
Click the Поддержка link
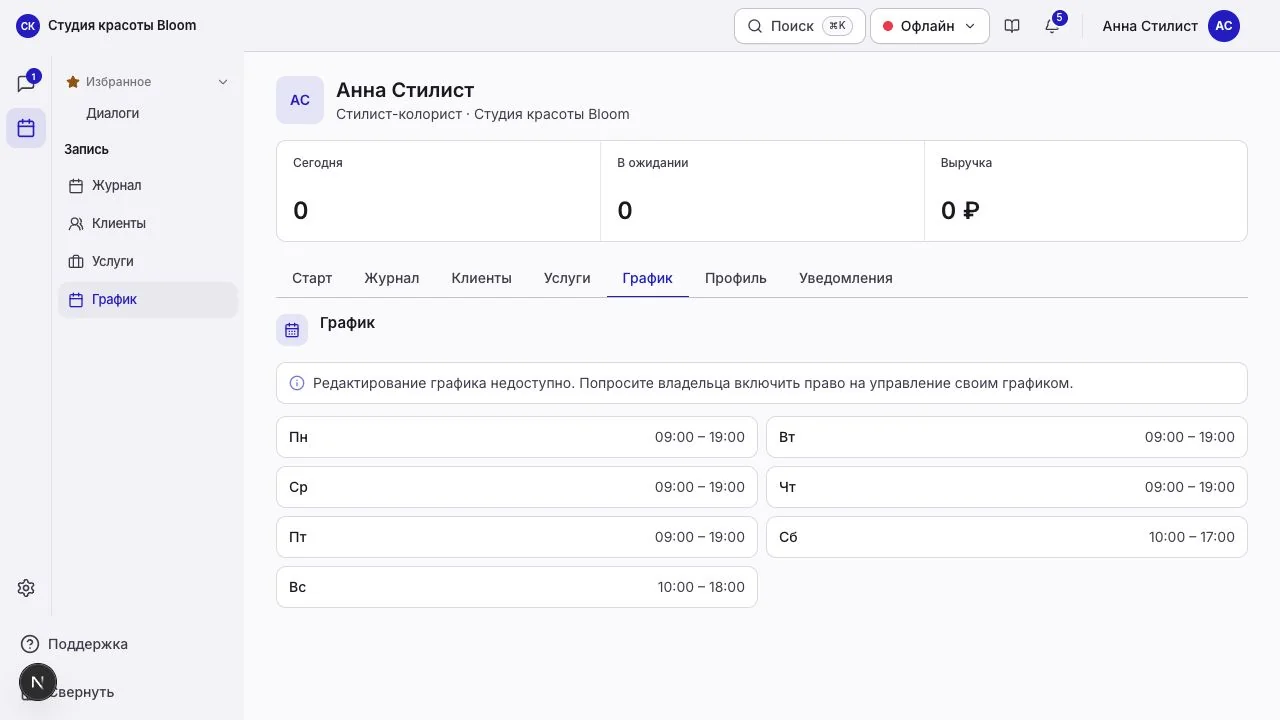[88, 644]
